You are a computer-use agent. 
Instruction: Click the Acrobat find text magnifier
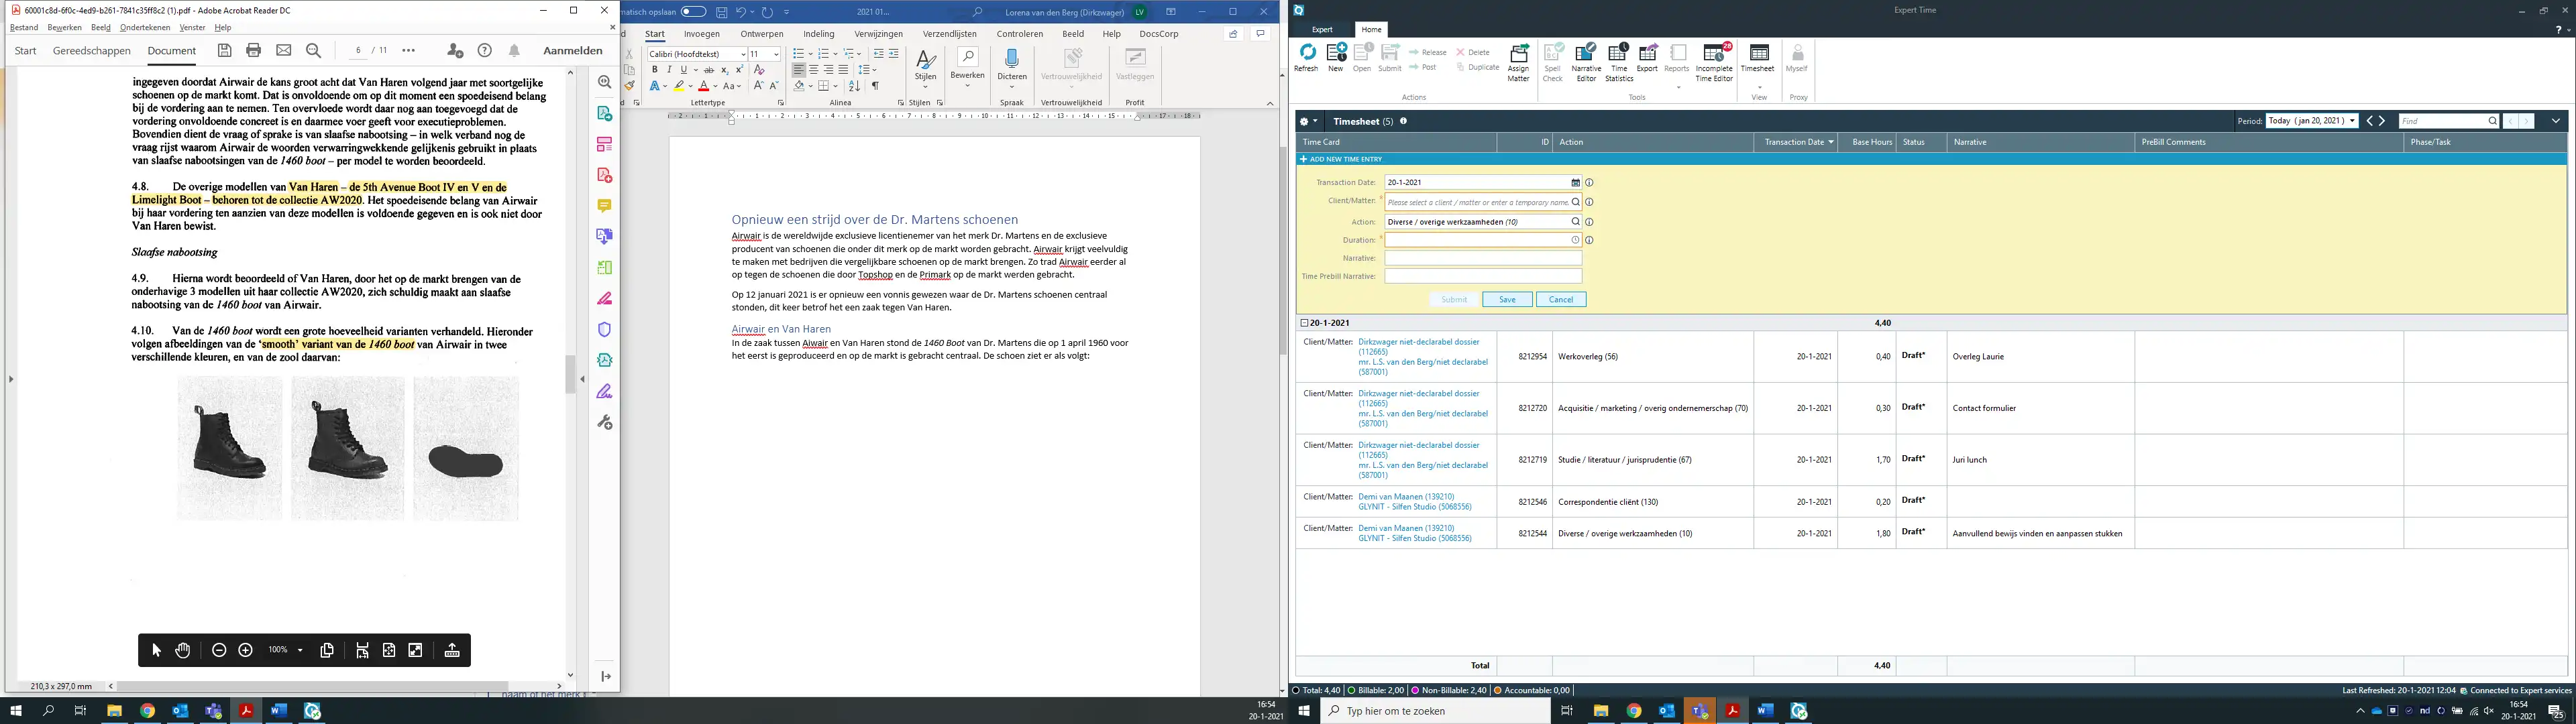(314, 50)
